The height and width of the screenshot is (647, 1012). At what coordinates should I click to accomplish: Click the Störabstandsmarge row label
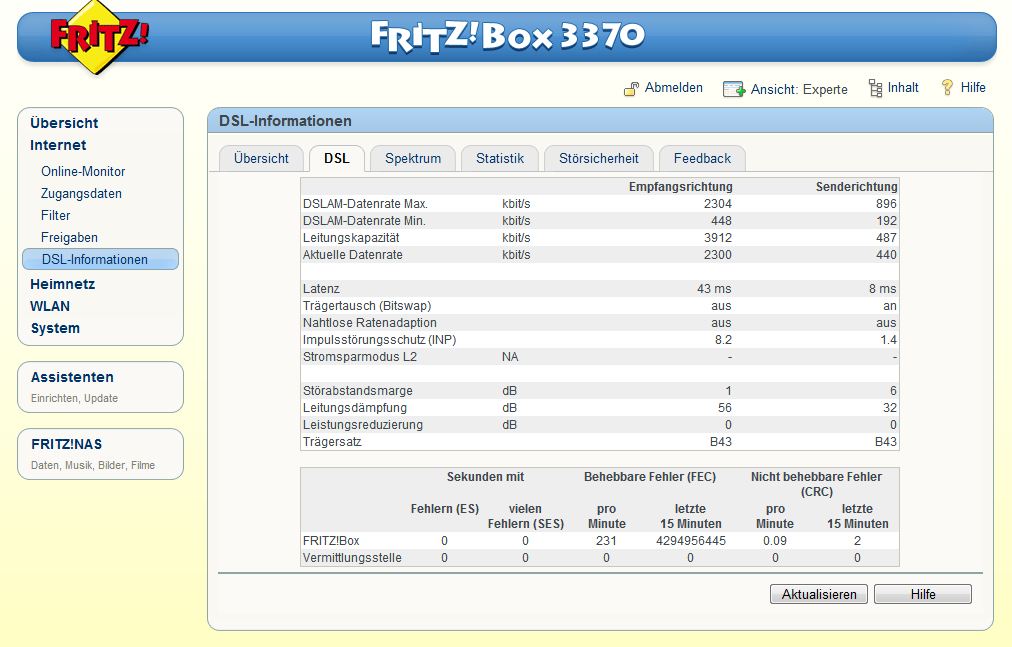pyautogui.click(x=358, y=391)
